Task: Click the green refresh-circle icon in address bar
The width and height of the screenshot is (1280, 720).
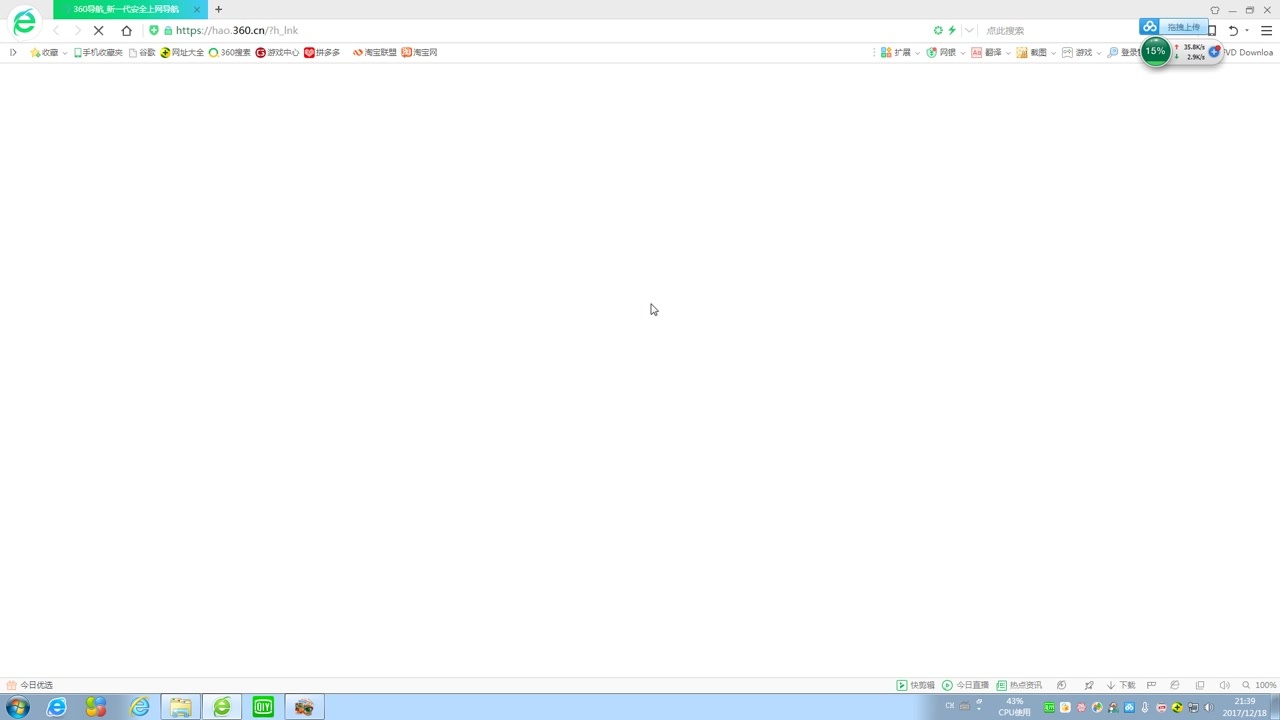Action: click(x=938, y=31)
